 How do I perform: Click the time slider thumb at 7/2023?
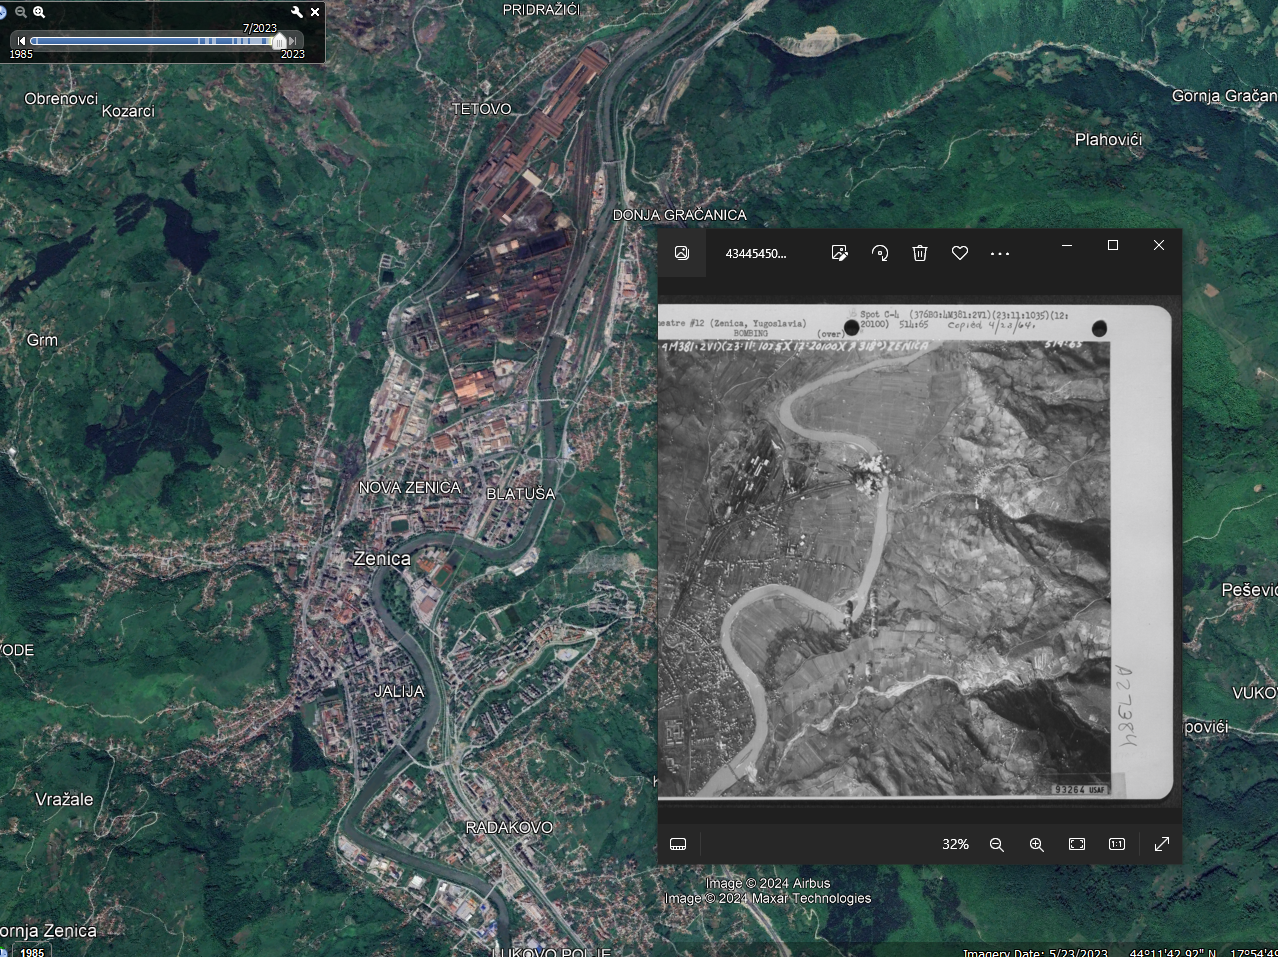pos(279,41)
